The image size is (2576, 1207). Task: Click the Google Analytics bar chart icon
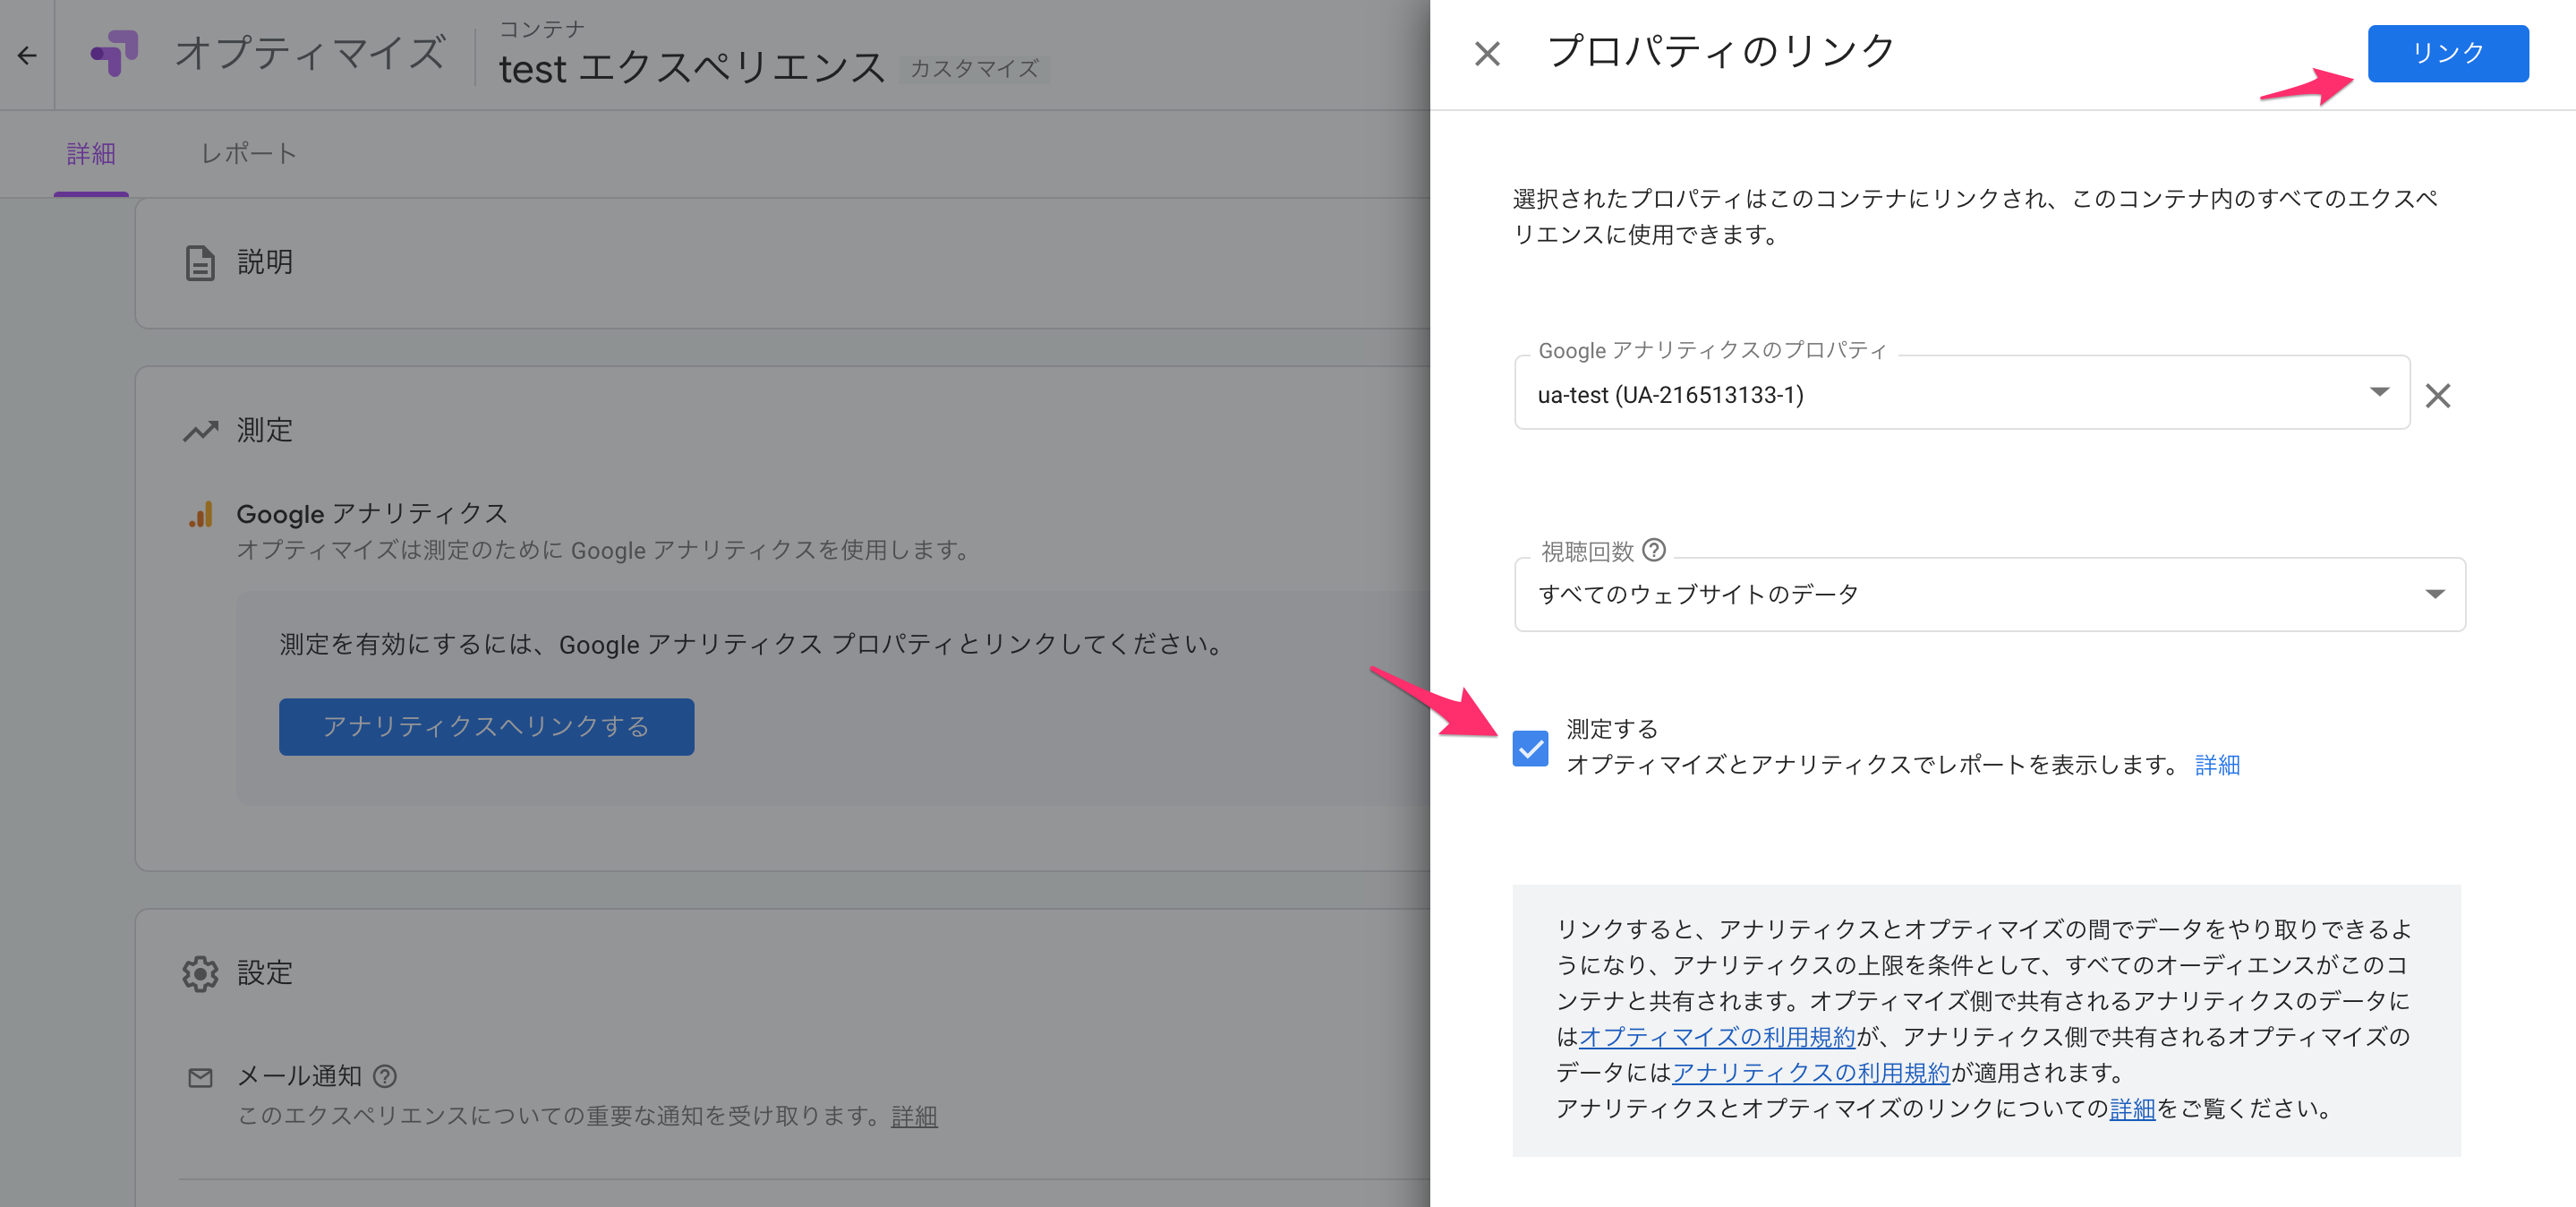[x=201, y=514]
